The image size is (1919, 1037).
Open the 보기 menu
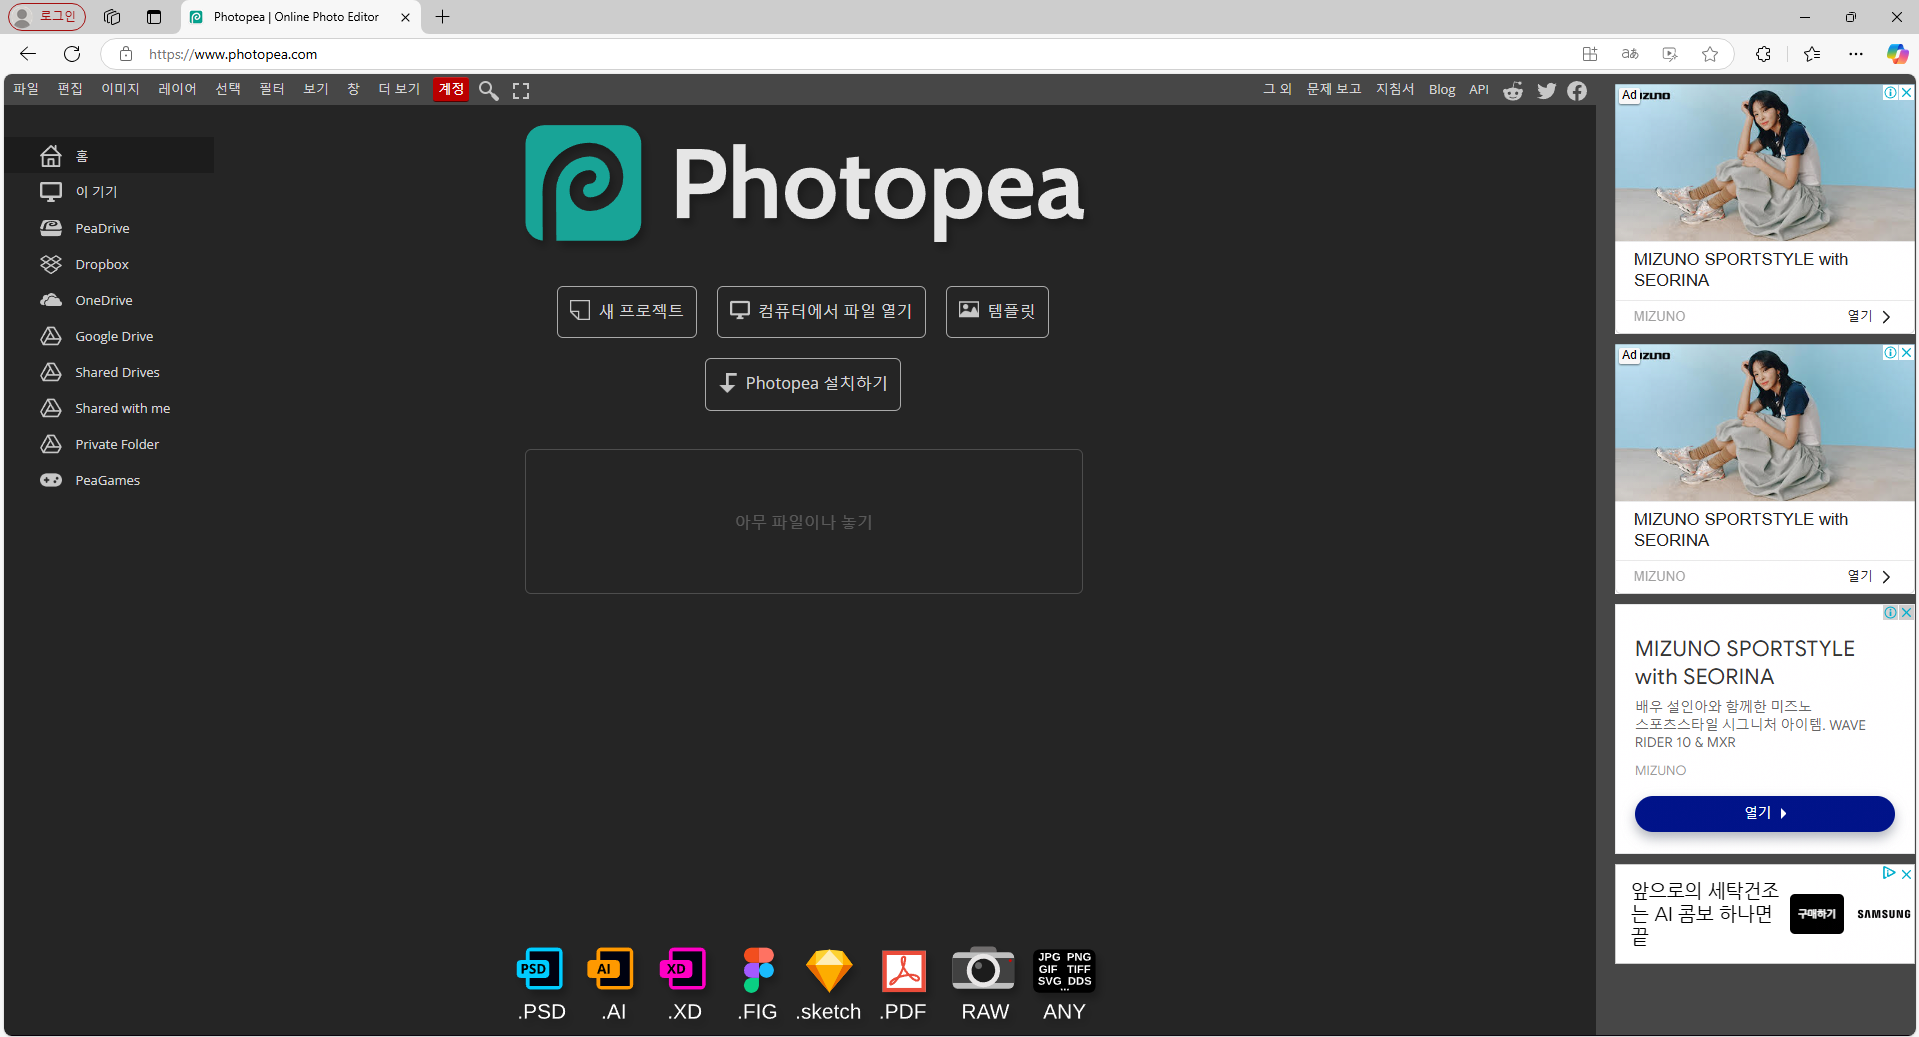pos(316,89)
